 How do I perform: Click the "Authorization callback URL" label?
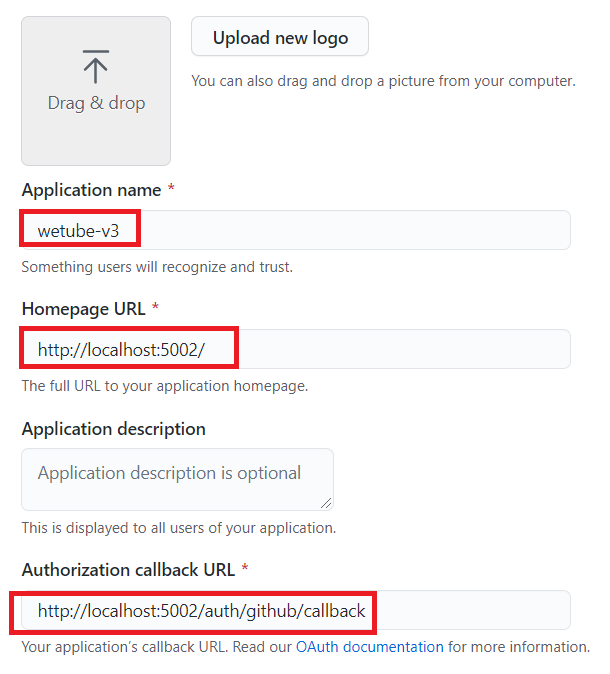(129, 570)
